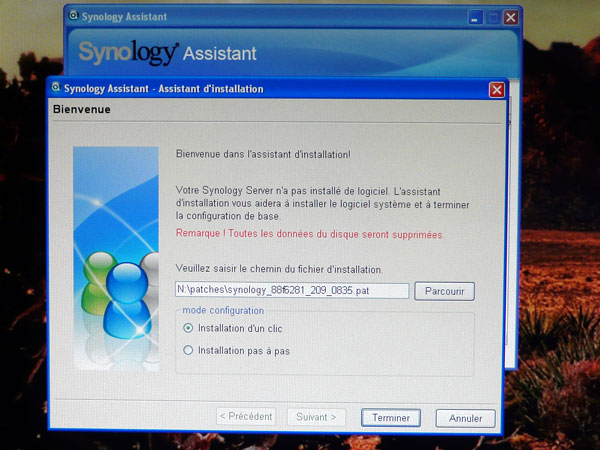Click the maximize button of Synology Assistant window
600x450 pixels.
coord(493,18)
